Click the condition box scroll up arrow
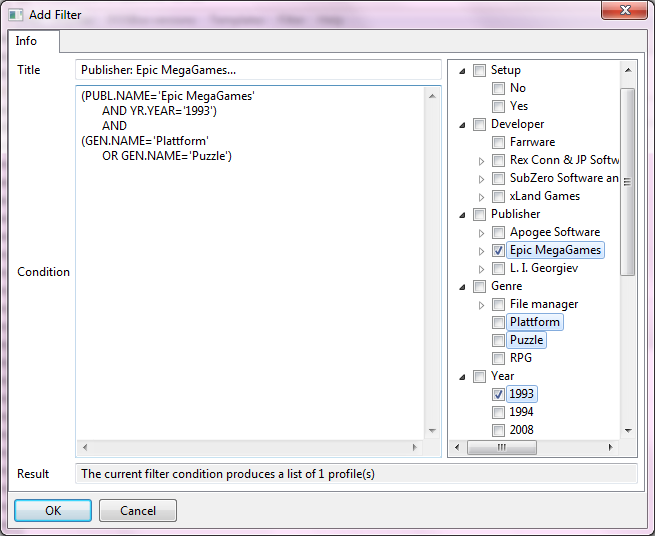This screenshot has height=536, width=655. click(x=432, y=96)
